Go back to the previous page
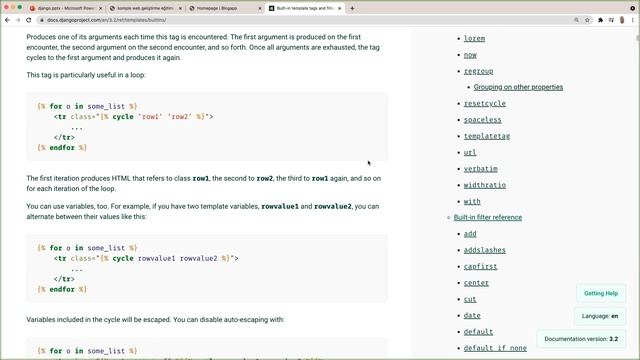This screenshot has width=640, height=360. tap(7, 20)
